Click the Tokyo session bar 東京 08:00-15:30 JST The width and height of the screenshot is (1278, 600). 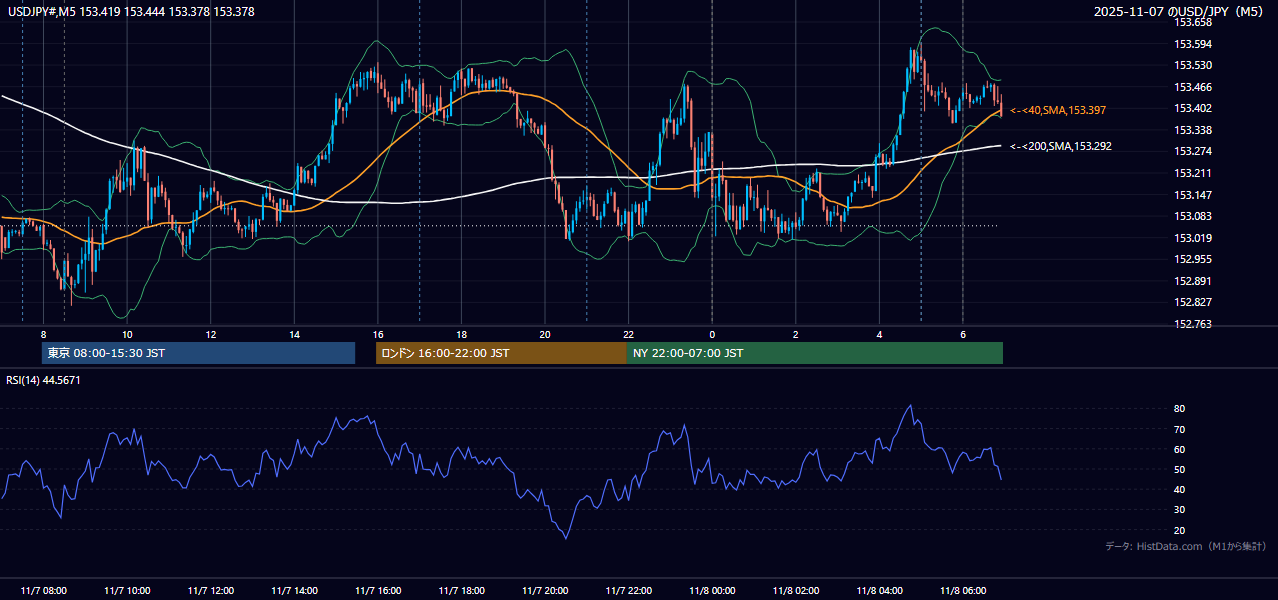pyautogui.click(x=198, y=353)
